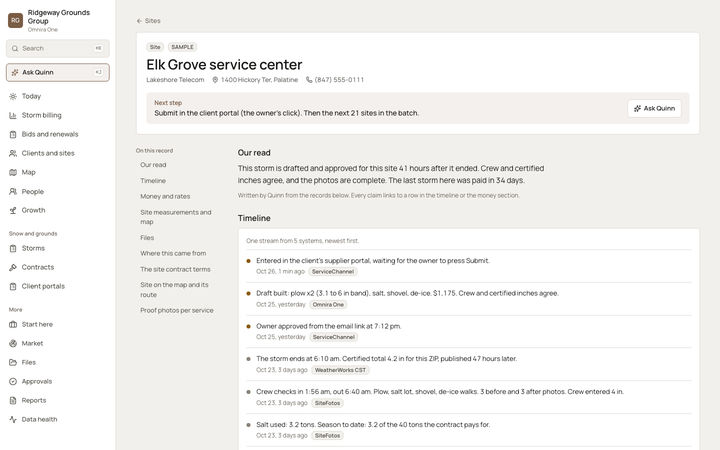Jump to Our read section
Viewport: 720px width, 450px height.
(153, 165)
